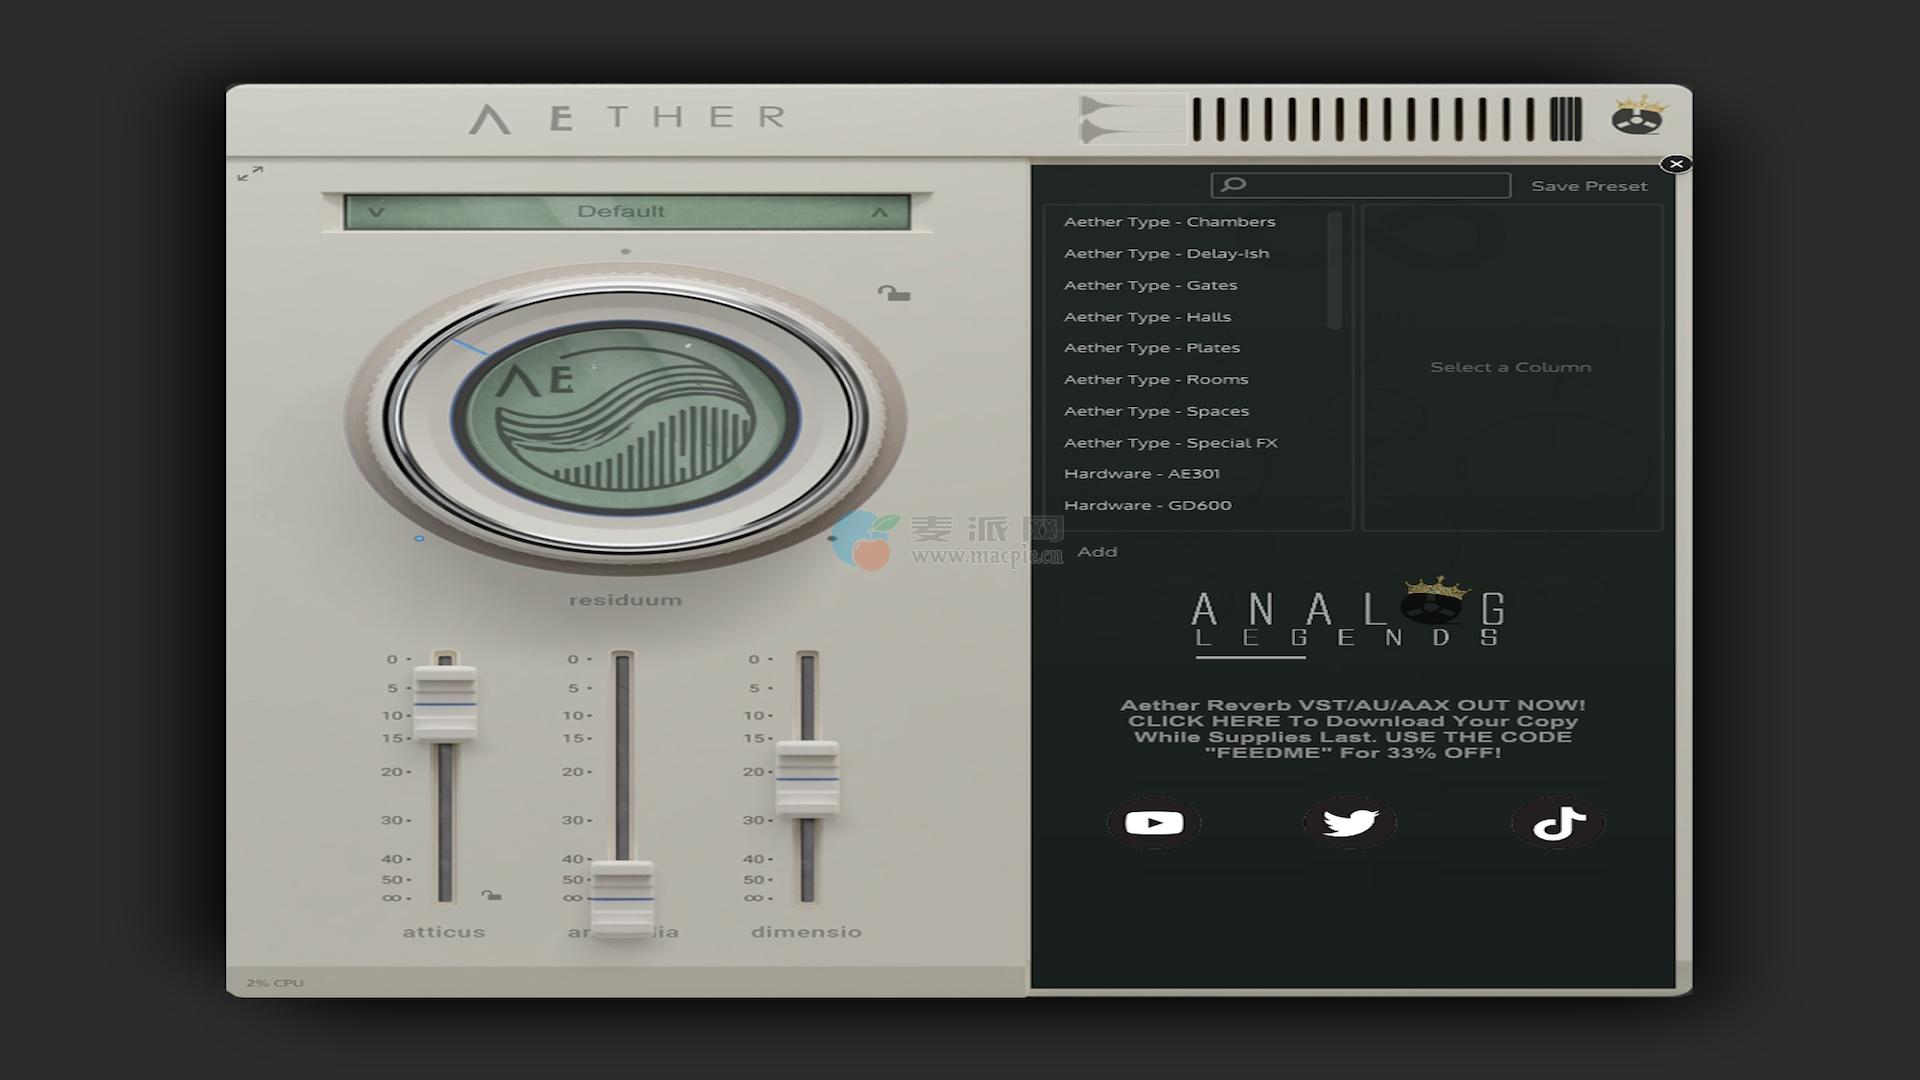Close the preset browser panel
This screenshot has height=1080, width=1920.
[1676, 164]
